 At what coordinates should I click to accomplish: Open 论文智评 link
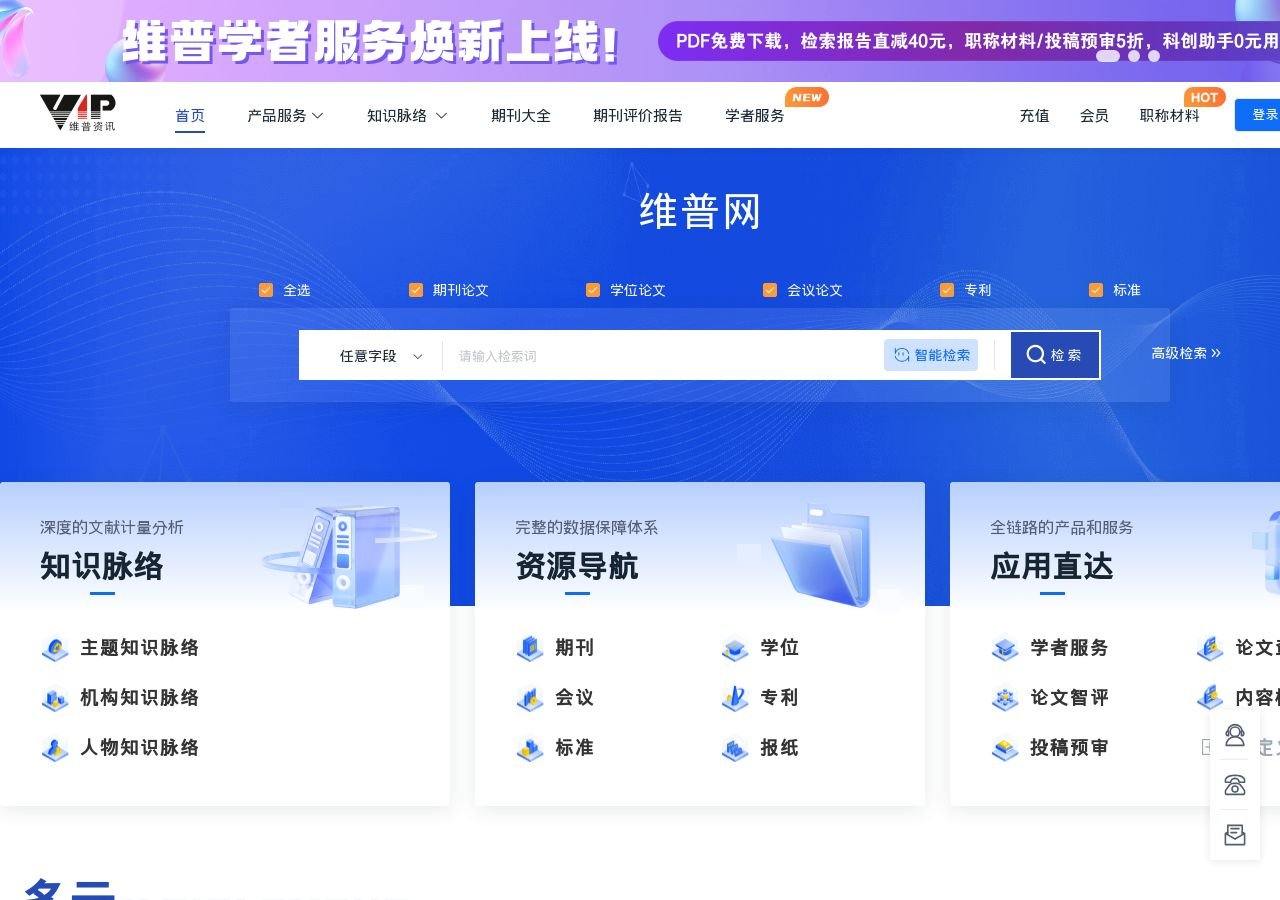(x=1070, y=698)
